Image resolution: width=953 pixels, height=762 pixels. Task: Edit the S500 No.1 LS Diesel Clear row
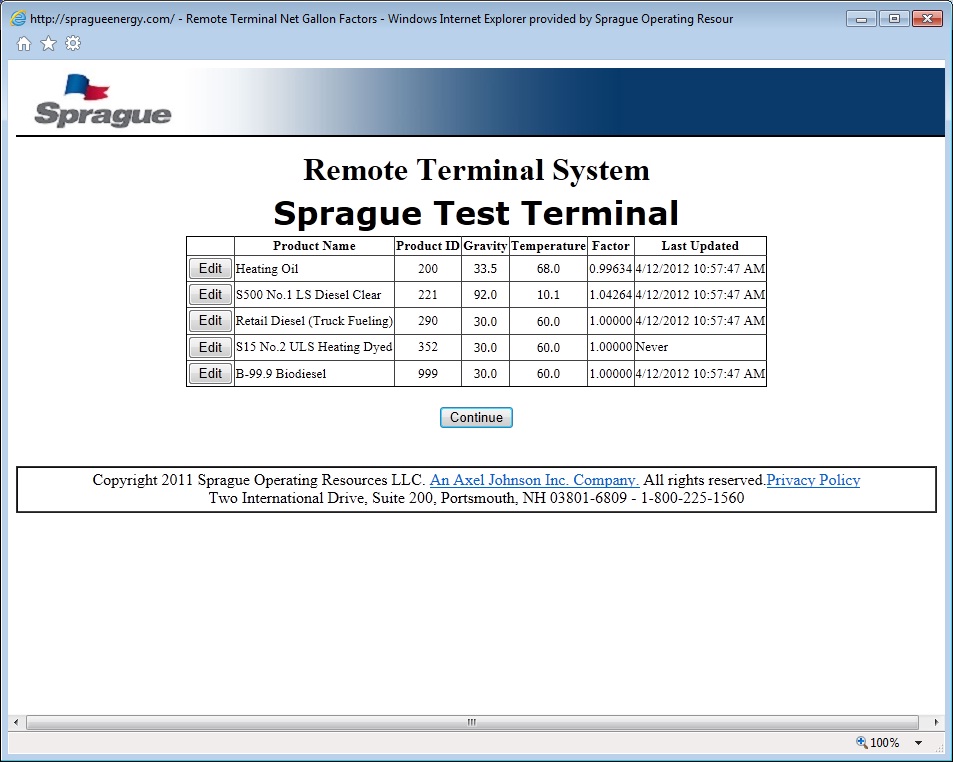210,294
